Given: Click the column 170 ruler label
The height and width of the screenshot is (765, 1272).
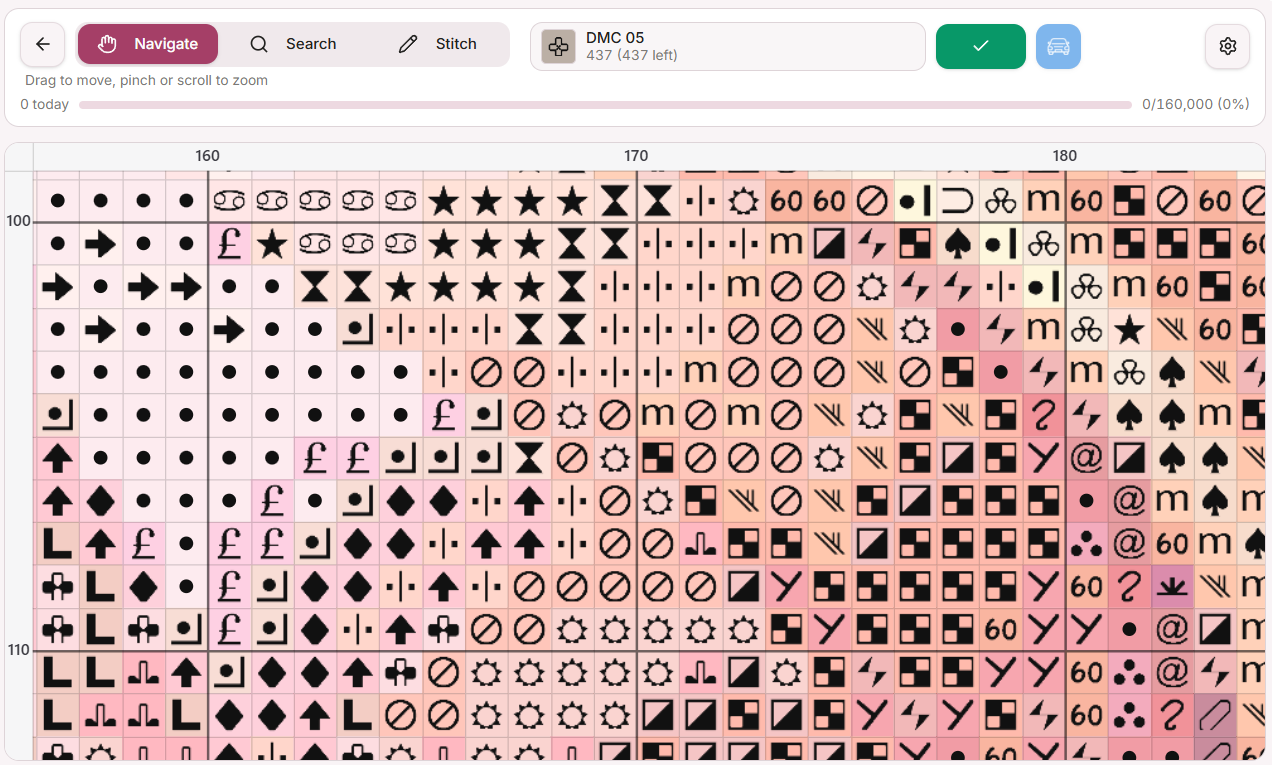Looking at the screenshot, I should click(636, 156).
